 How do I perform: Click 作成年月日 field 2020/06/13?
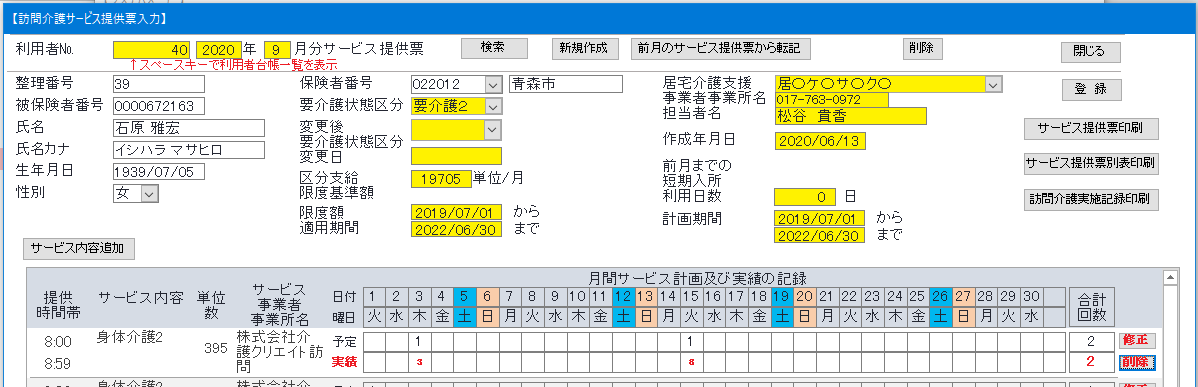coord(820,141)
